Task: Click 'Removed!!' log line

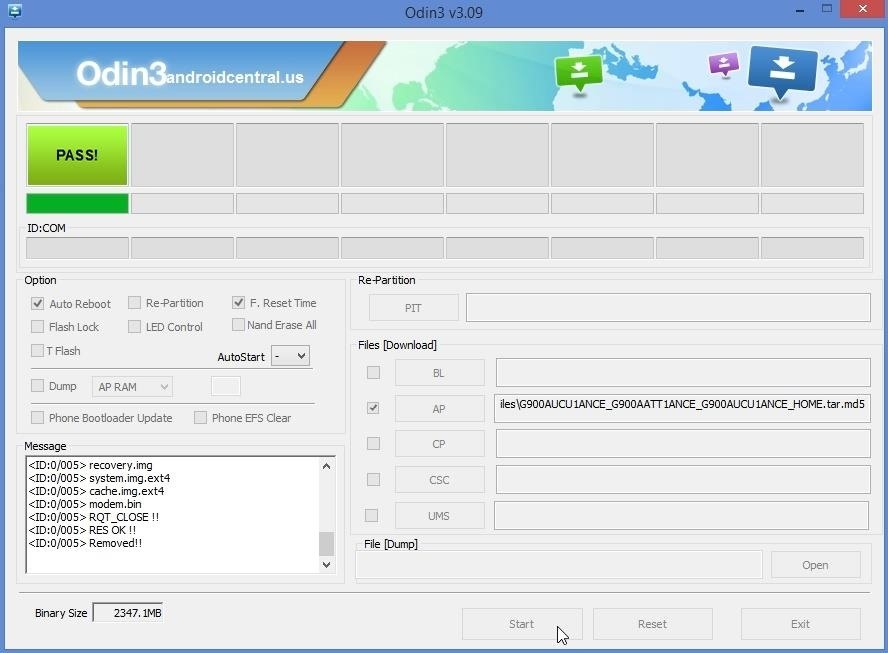Action: click(x=86, y=543)
